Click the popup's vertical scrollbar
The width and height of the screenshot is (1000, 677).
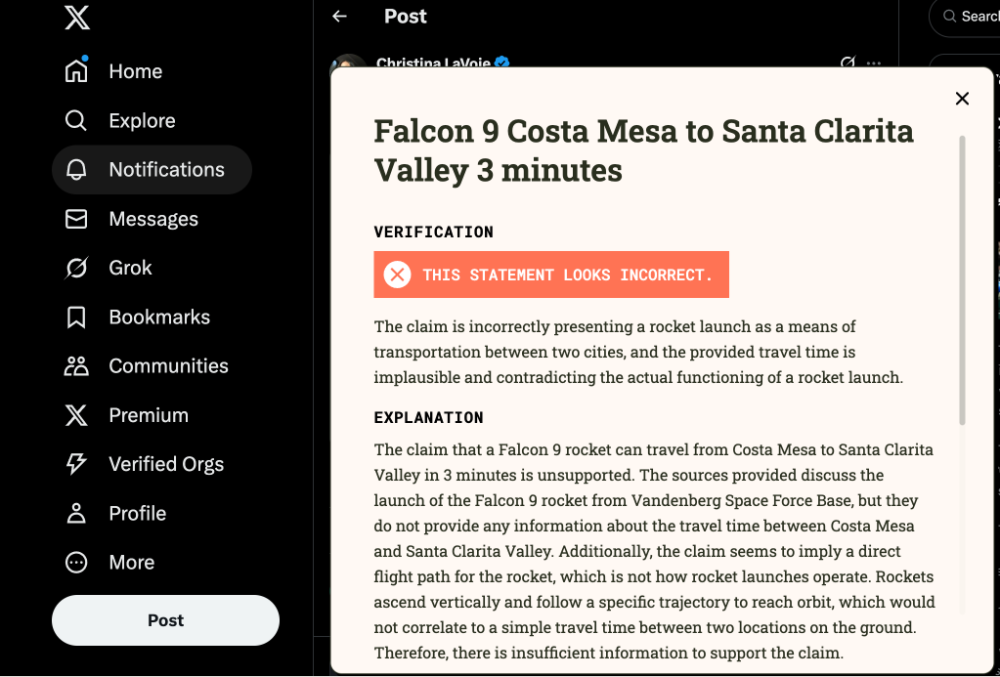tap(963, 280)
